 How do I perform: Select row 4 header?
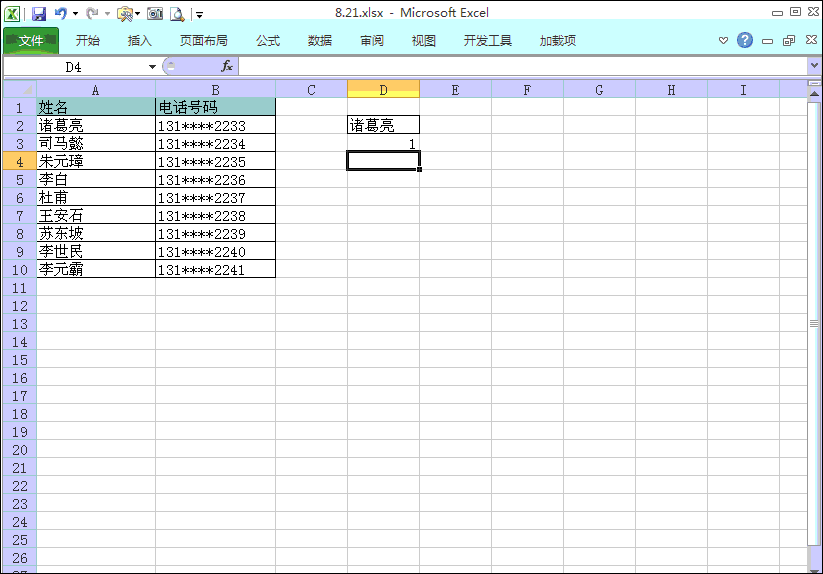[20, 162]
